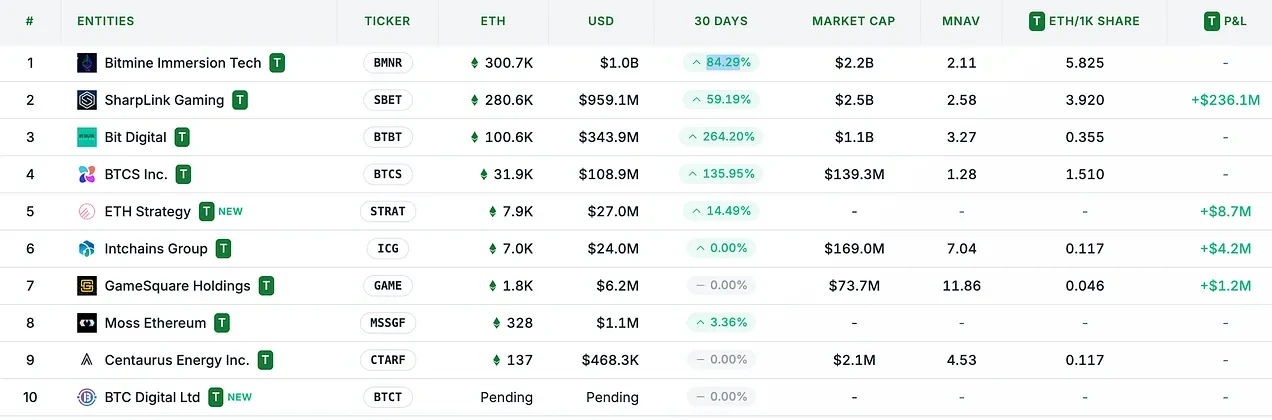The image size is (1272, 420).
Task: Click the BTCS Inc. logo icon
Action: pyautogui.click(x=87, y=174)
